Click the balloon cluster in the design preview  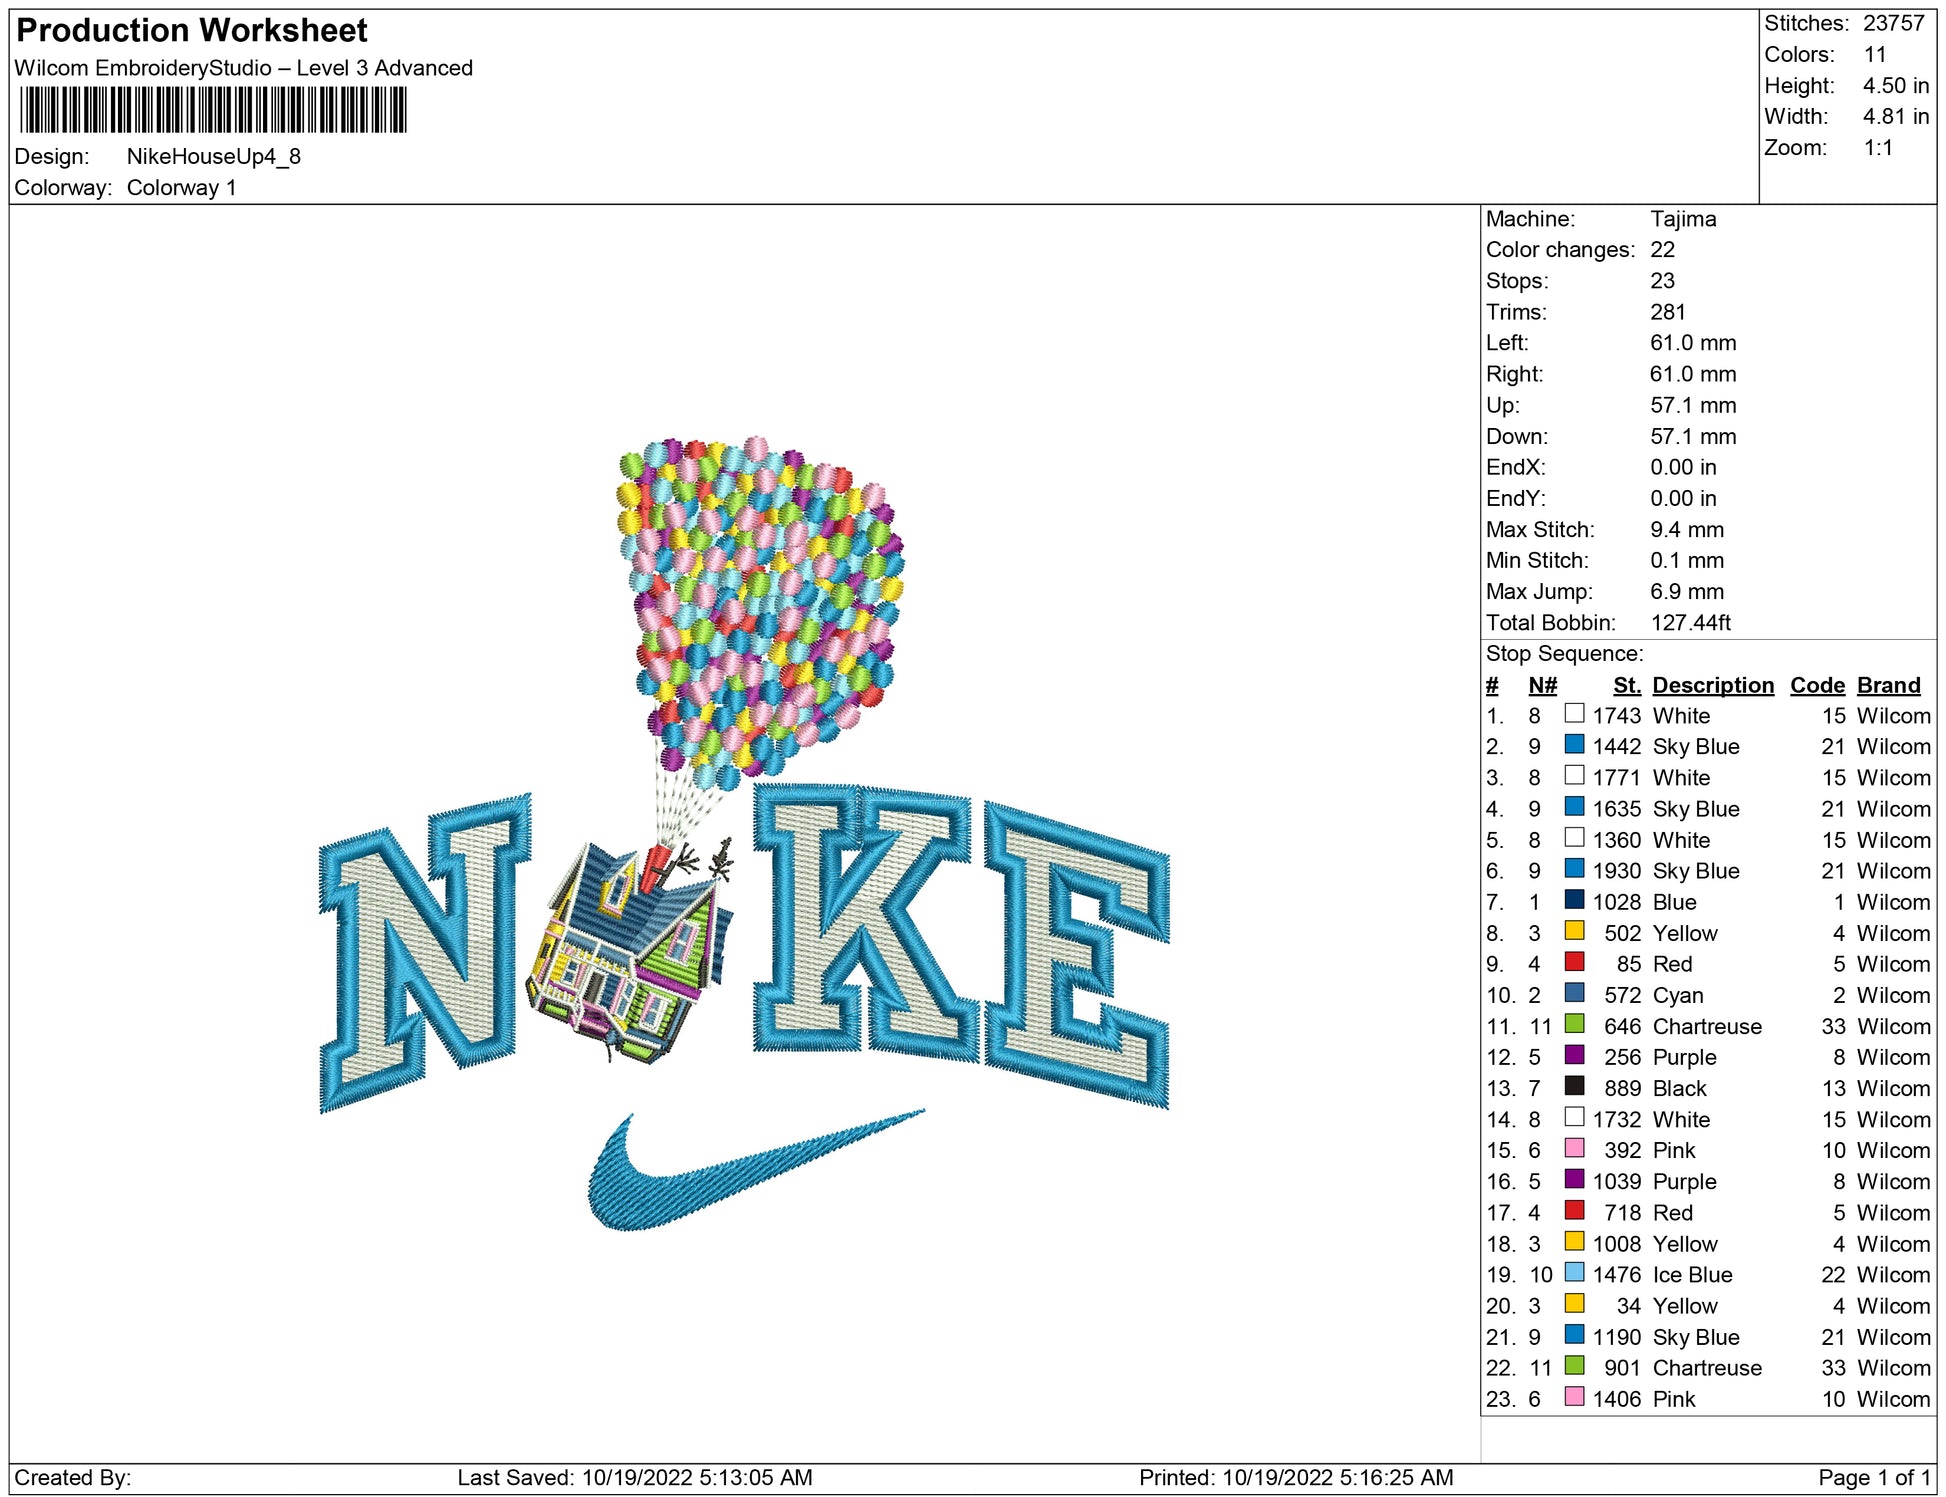pyautogui.click(x=762, y=600)
